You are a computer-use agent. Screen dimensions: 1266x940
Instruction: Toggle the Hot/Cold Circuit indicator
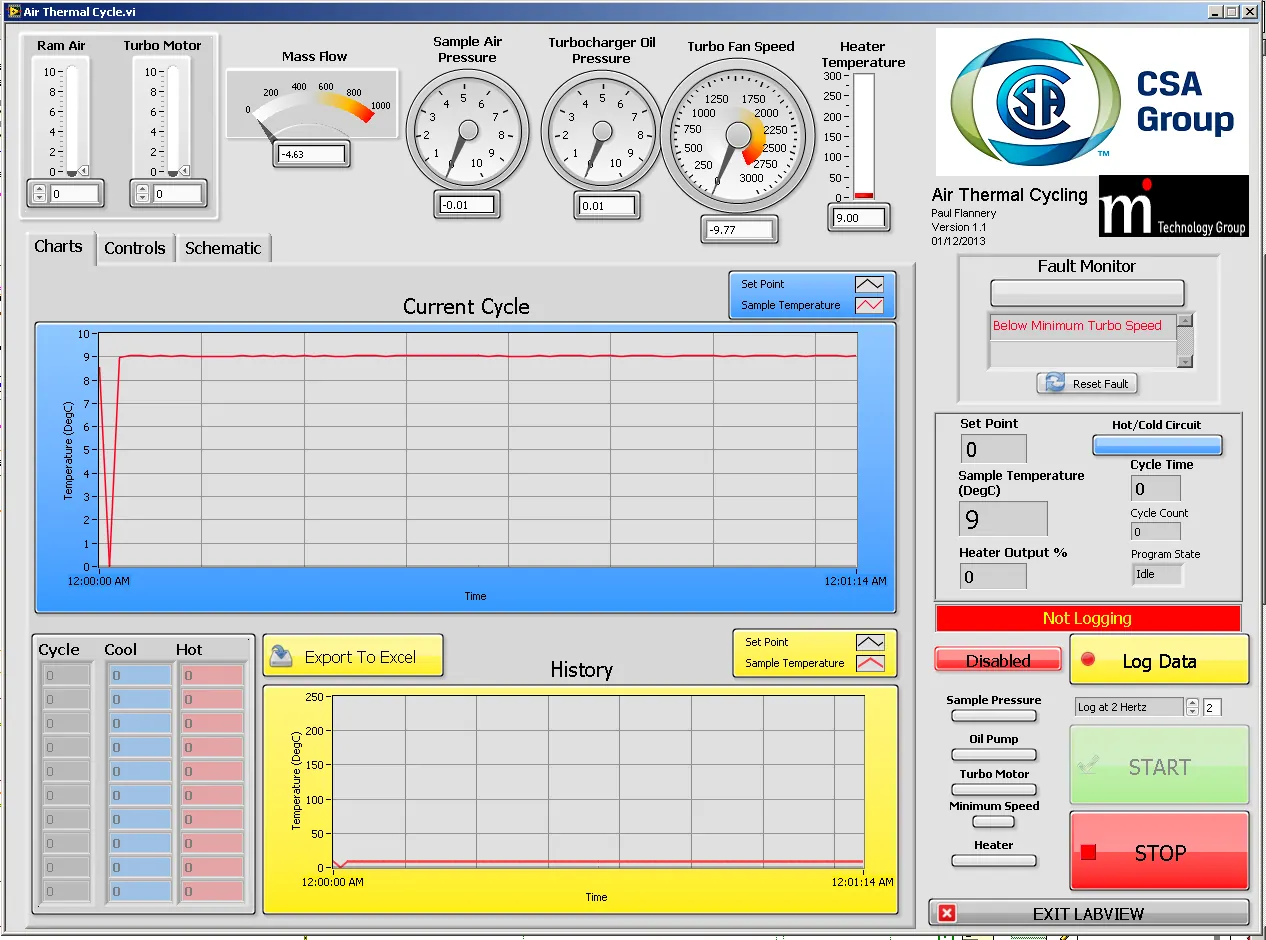(x=1157, y=446)
